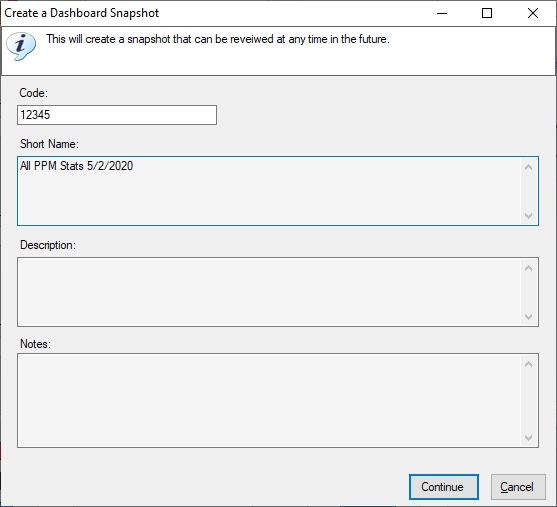Click the blue info speech bubble icon

click(x=21, y=46)
